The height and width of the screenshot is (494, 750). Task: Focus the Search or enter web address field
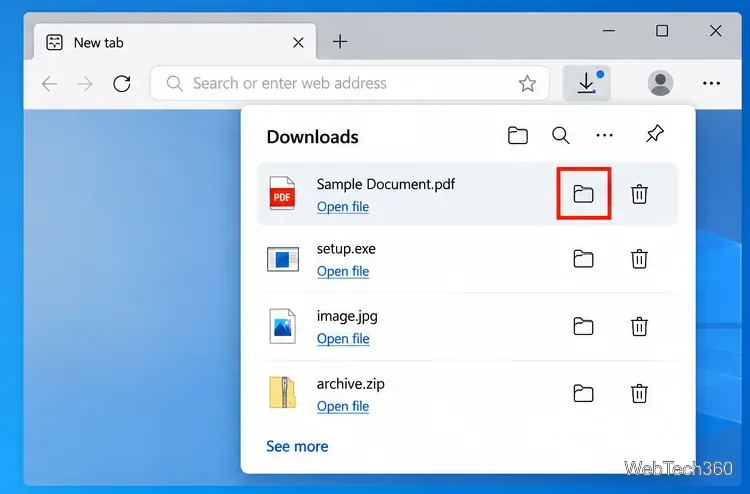[349, 83]
